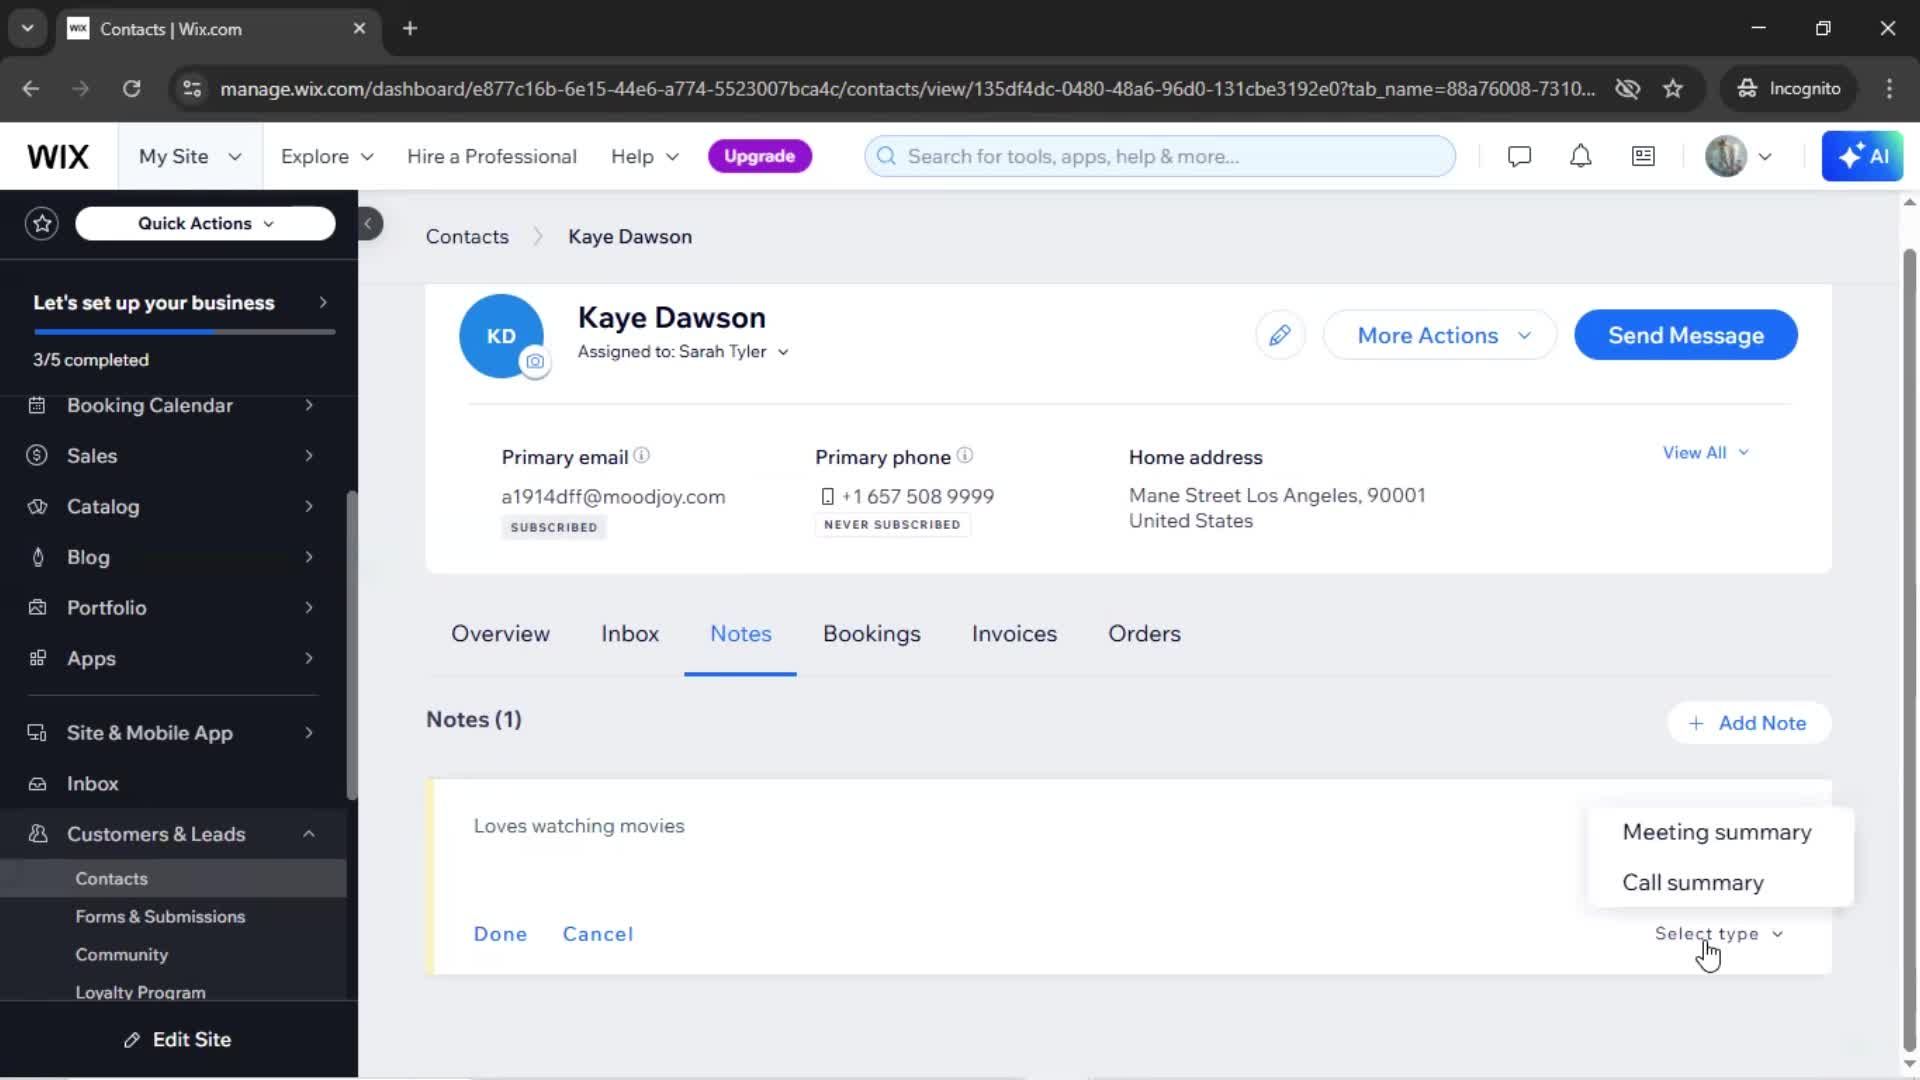Click Hire a Professional link

point(492,157)
